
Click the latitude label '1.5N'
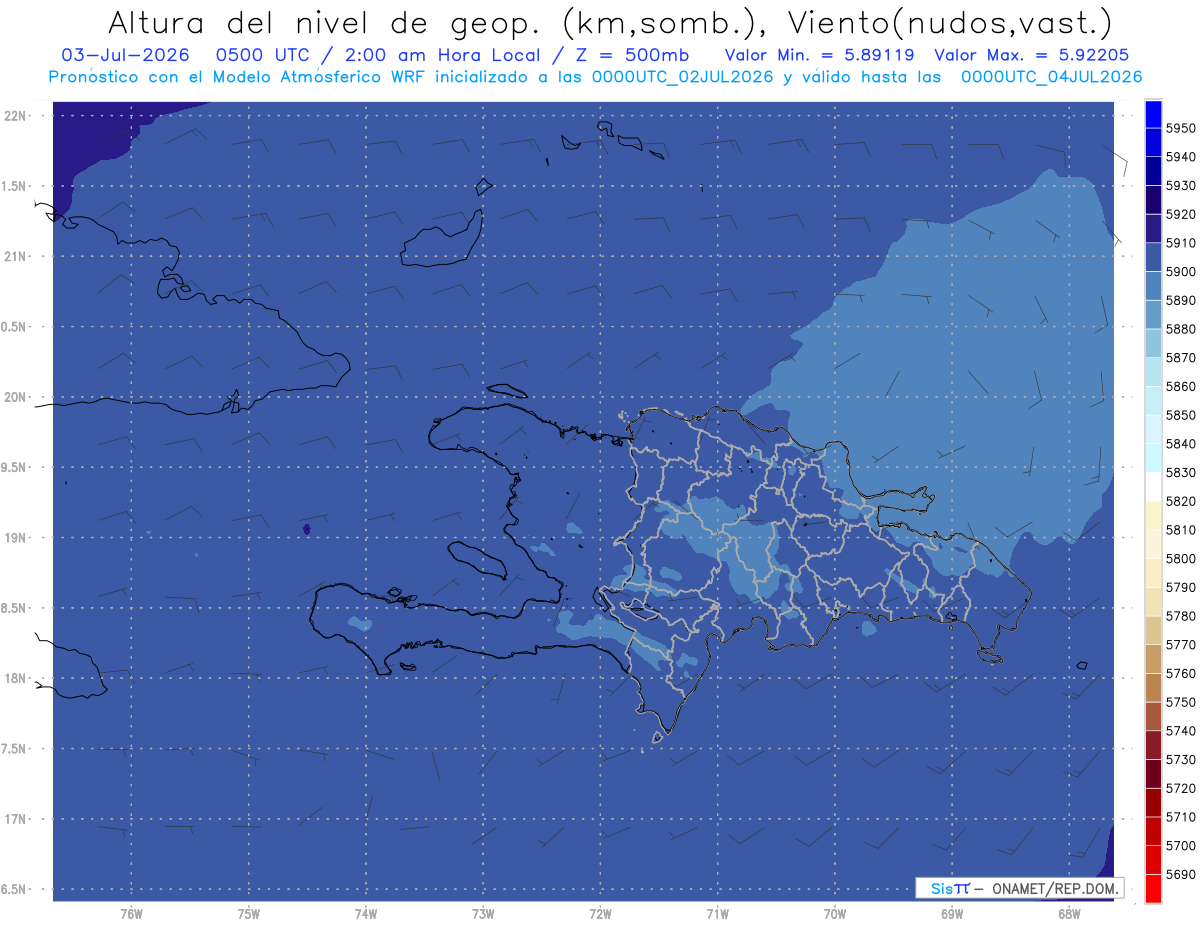[15, 186]
